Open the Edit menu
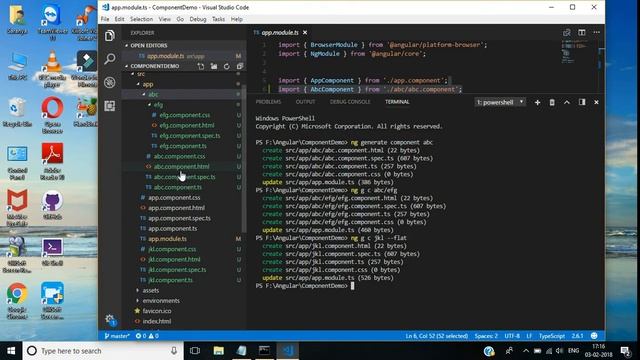Viewport: 640px width, 360px height. (119, 19)
